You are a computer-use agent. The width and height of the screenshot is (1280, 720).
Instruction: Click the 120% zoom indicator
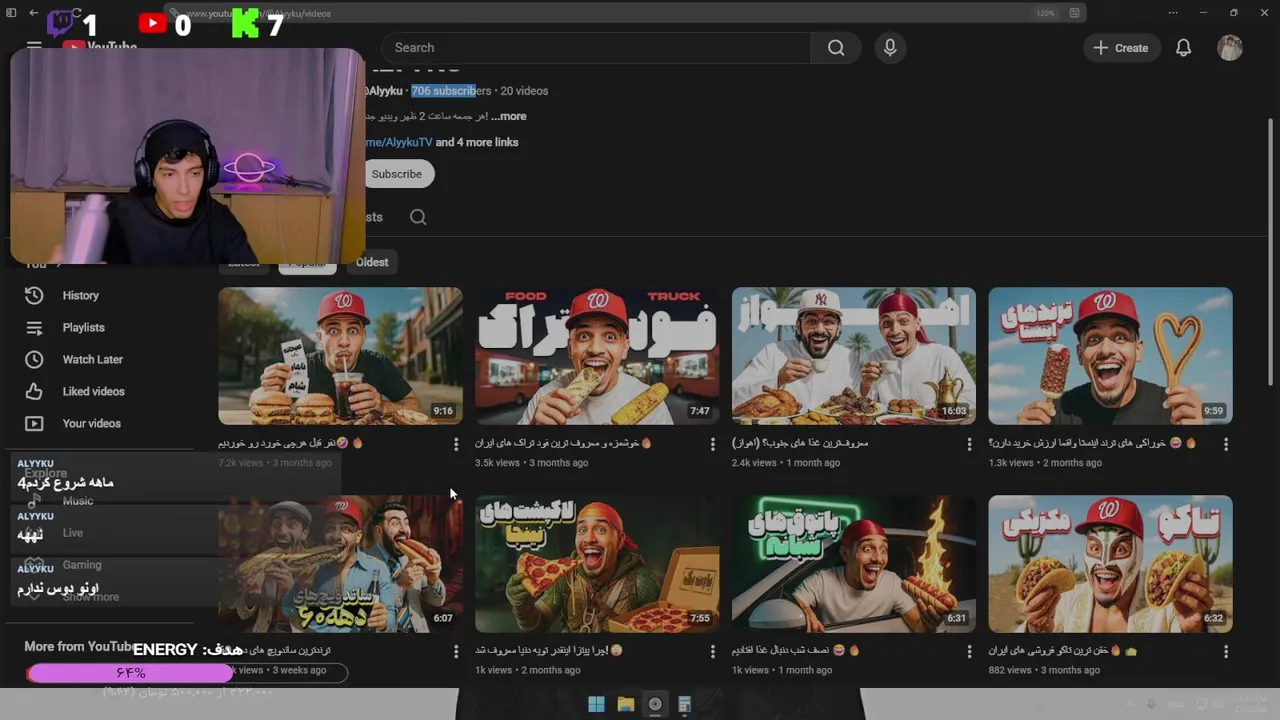tap(1046, 13)
